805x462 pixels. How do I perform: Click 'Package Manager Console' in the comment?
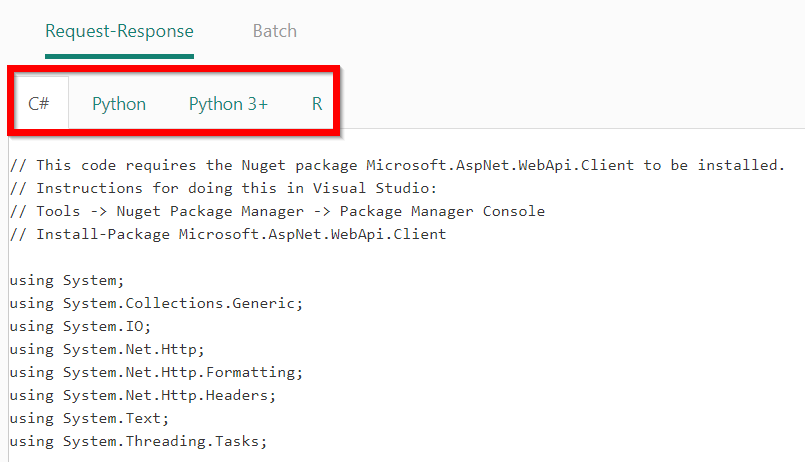[442, 211]
